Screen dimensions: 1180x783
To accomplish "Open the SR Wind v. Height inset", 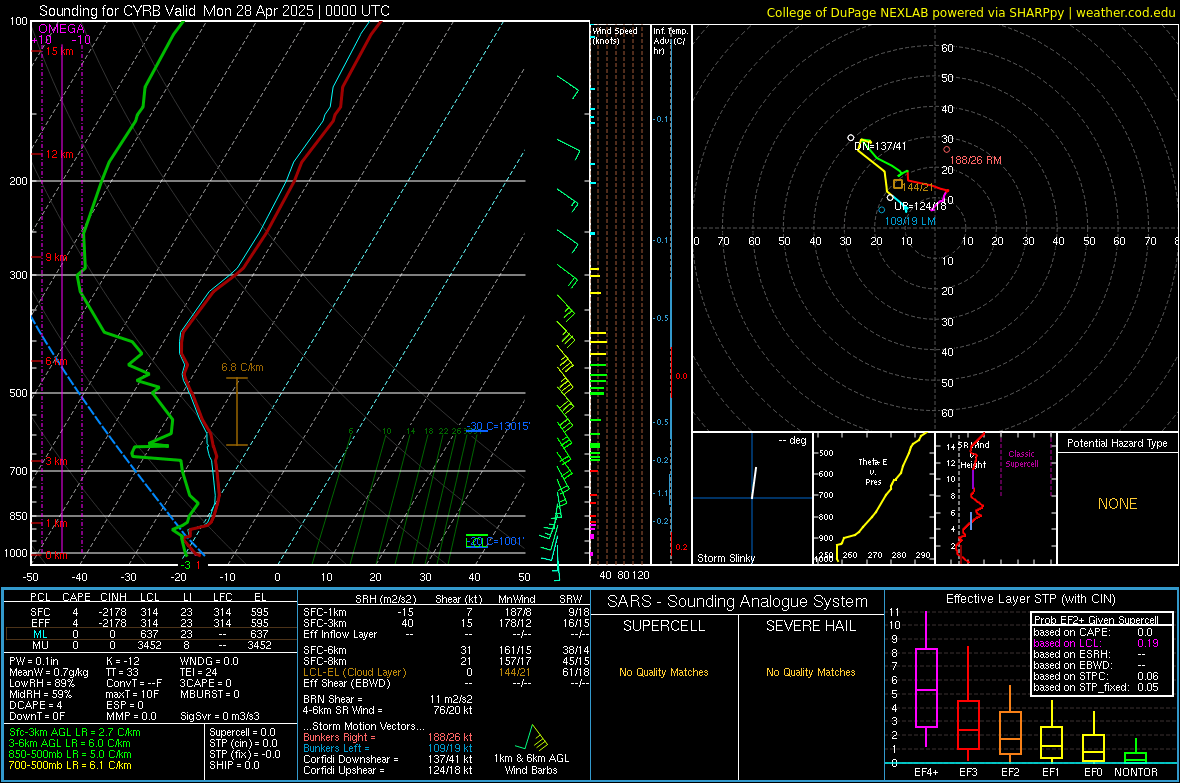I will point(995,498).
